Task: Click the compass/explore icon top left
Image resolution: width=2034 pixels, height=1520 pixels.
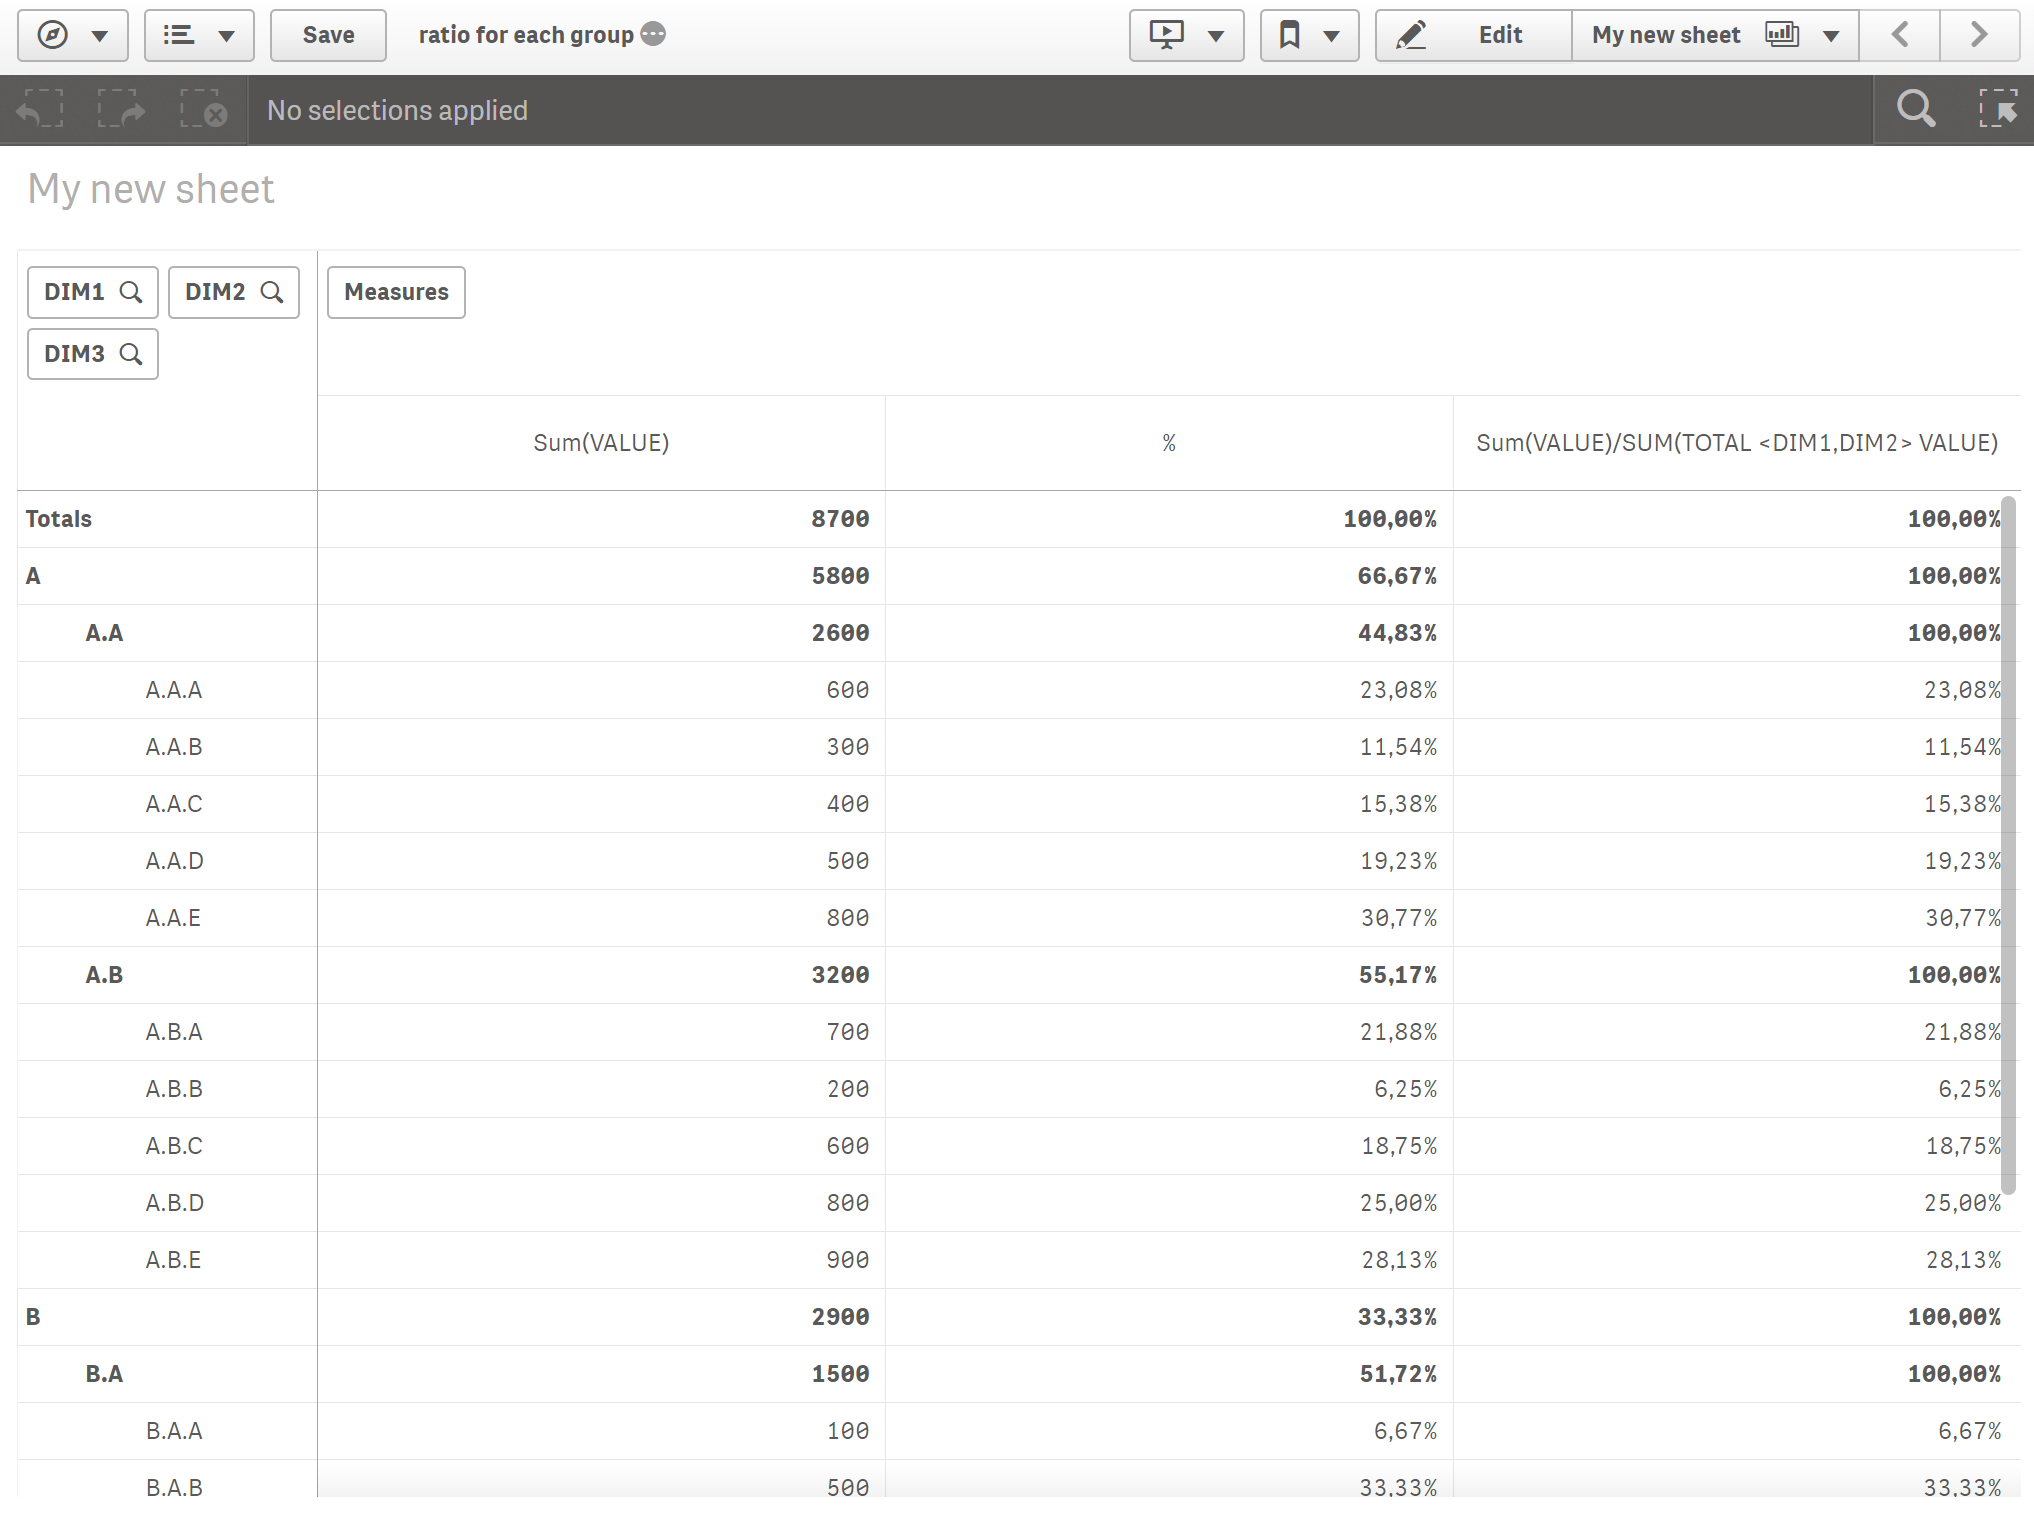Action: [x=53, y=35]
